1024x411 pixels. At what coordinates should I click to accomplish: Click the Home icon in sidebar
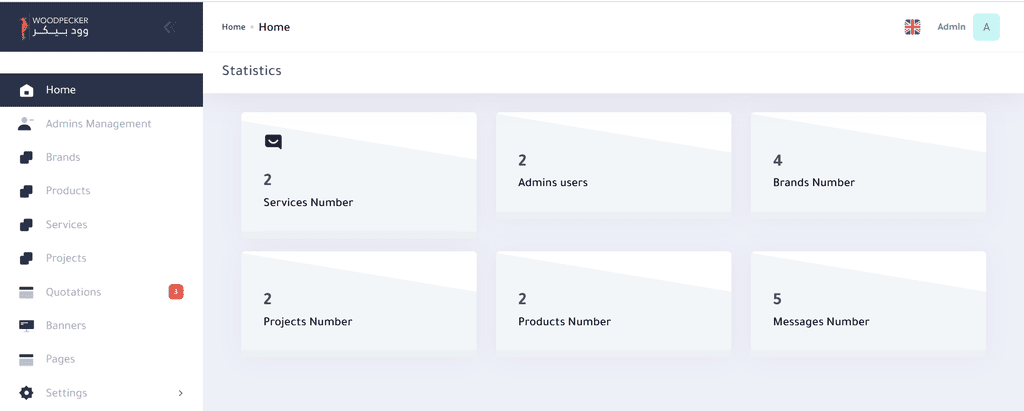pyautogui.click(x=27, y=90)
